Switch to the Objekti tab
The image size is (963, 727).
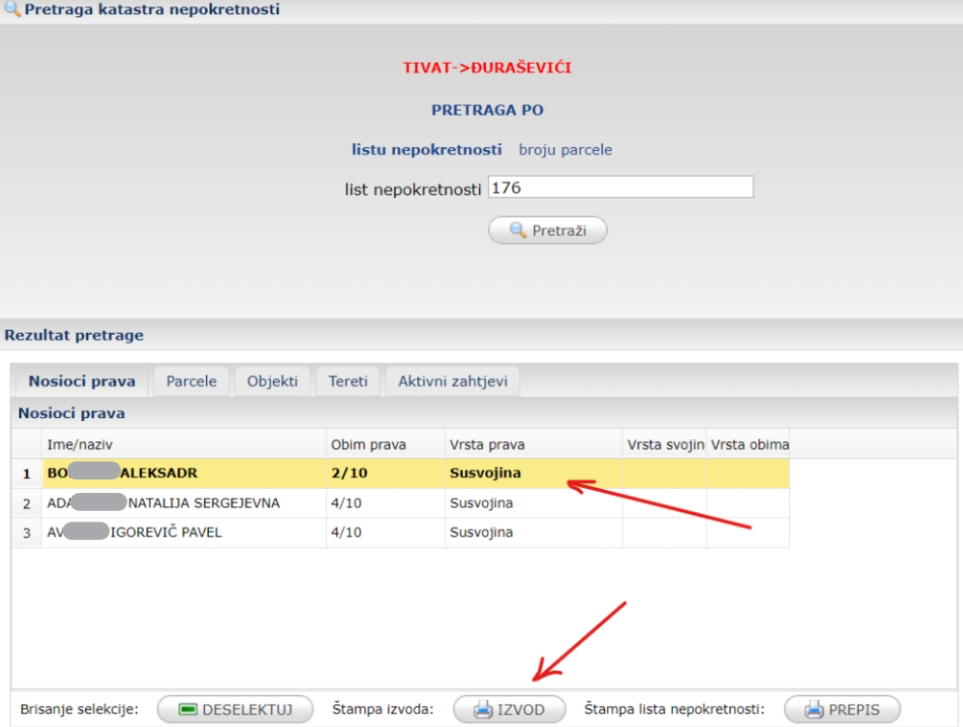coord(272,381)
